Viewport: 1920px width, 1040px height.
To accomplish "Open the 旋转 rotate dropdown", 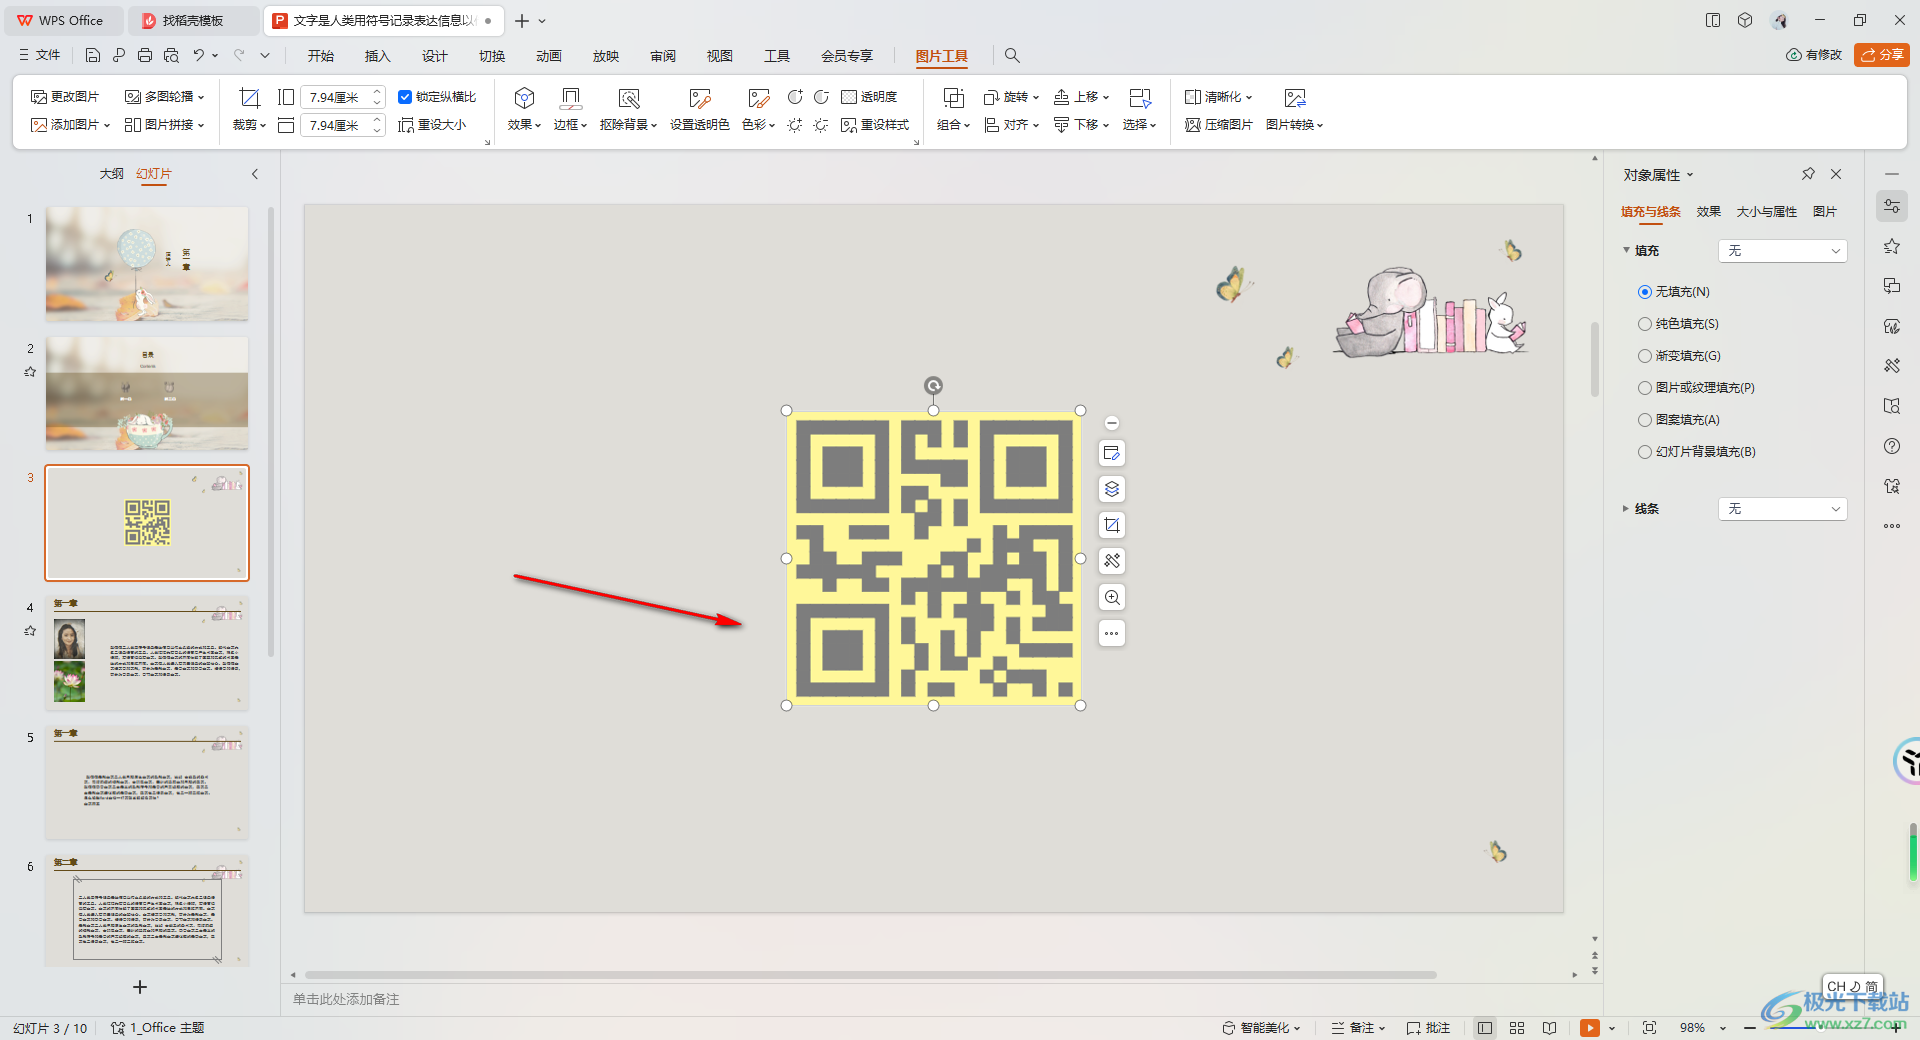I will [1012, 97].
